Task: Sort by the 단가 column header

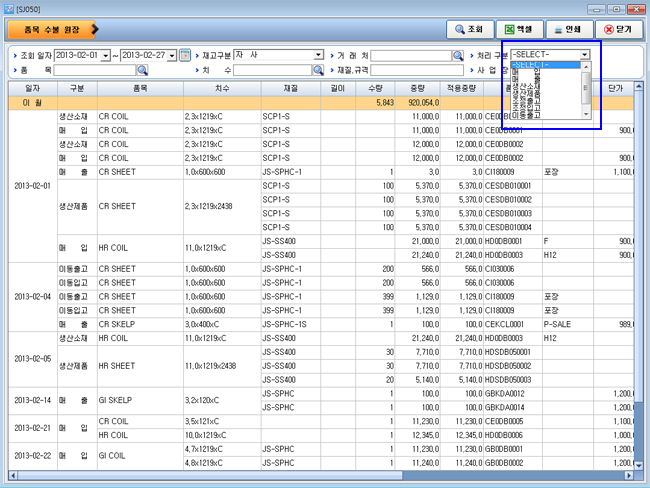Action: [615, 89]
